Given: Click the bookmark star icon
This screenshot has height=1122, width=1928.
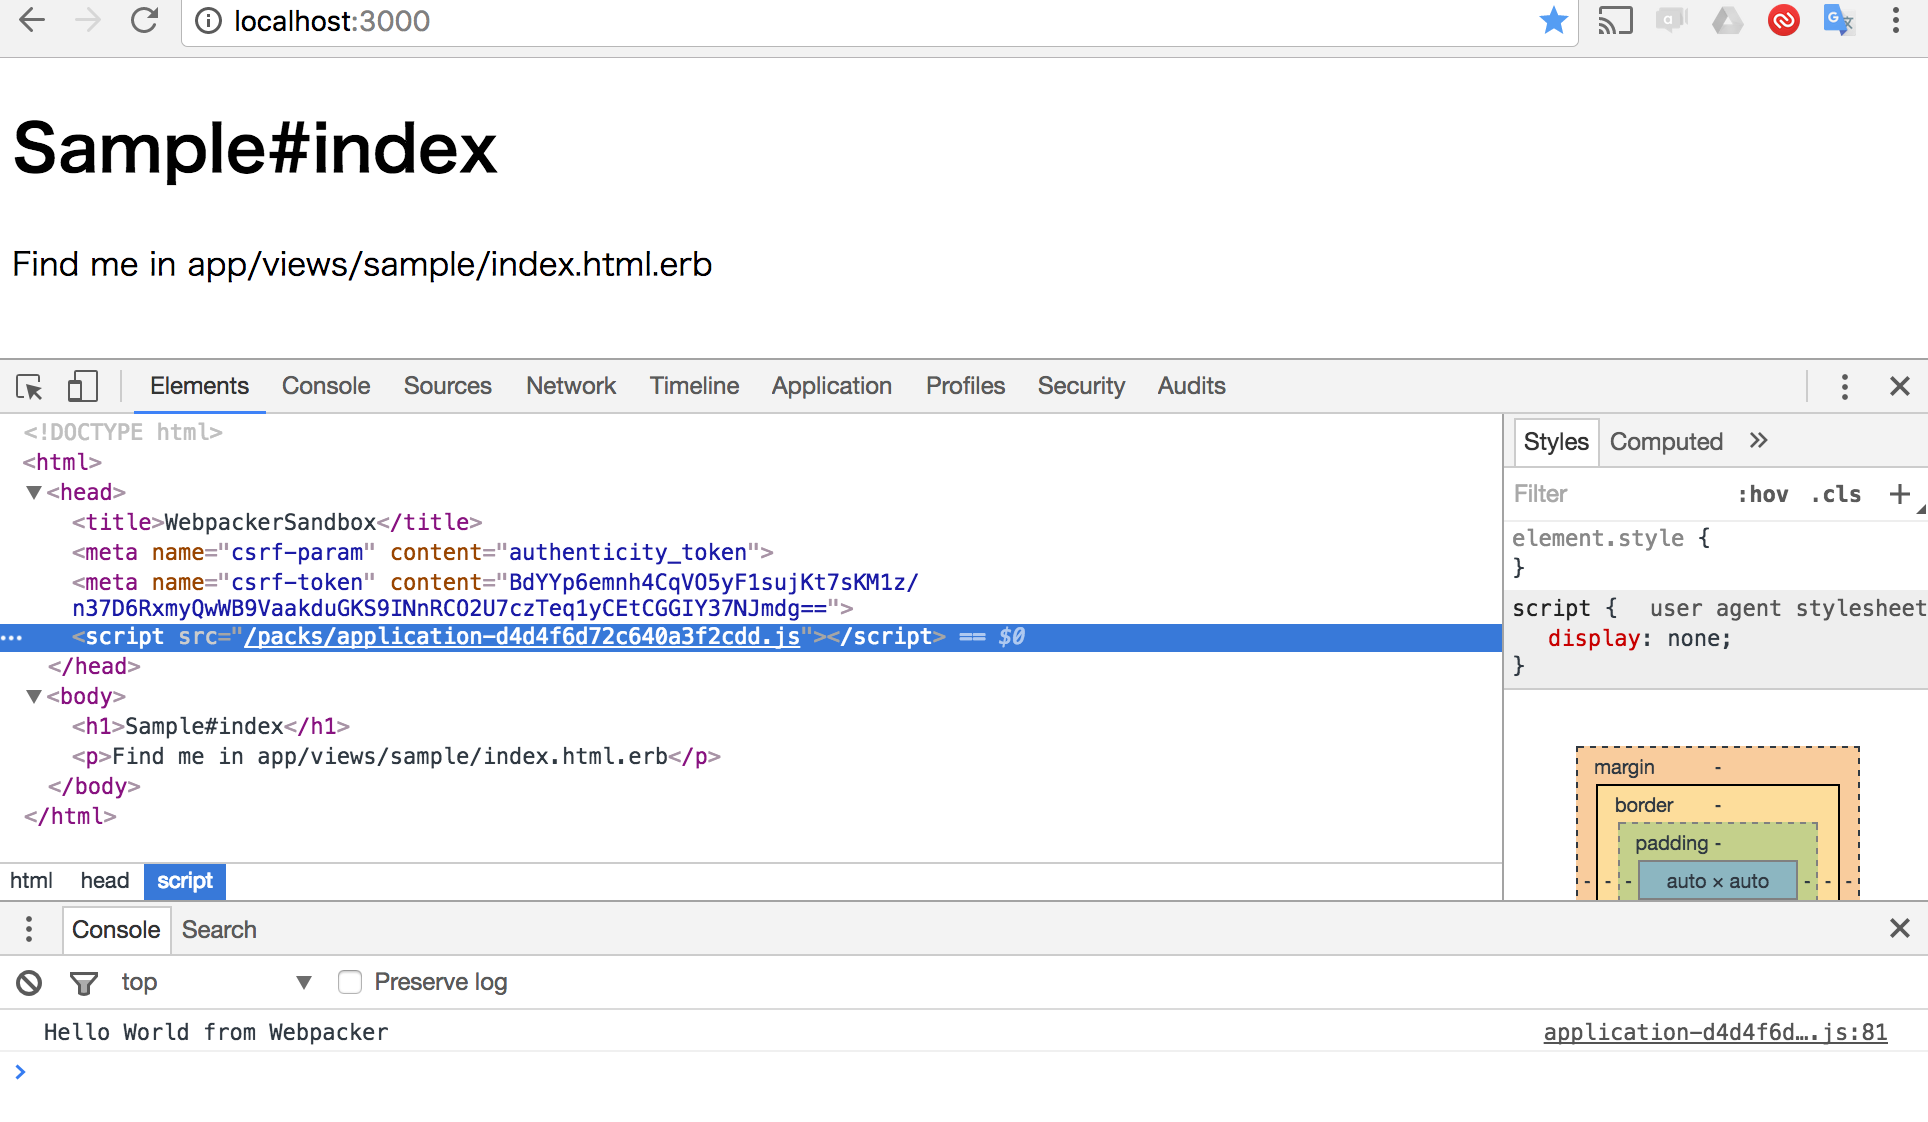Looking at the screenshot, I should [1553, 20].
